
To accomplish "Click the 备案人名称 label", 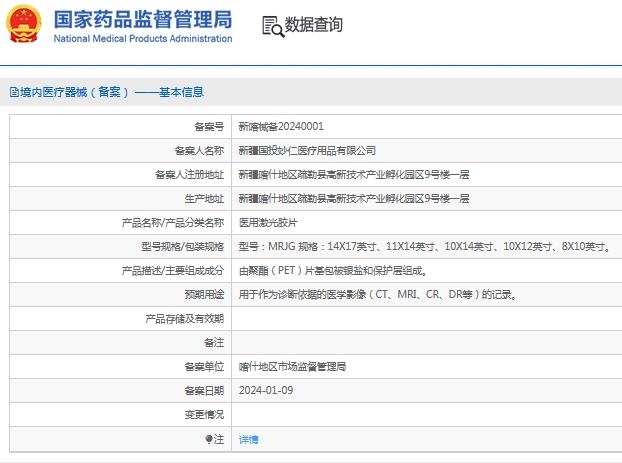I will [x=199, y=151].
